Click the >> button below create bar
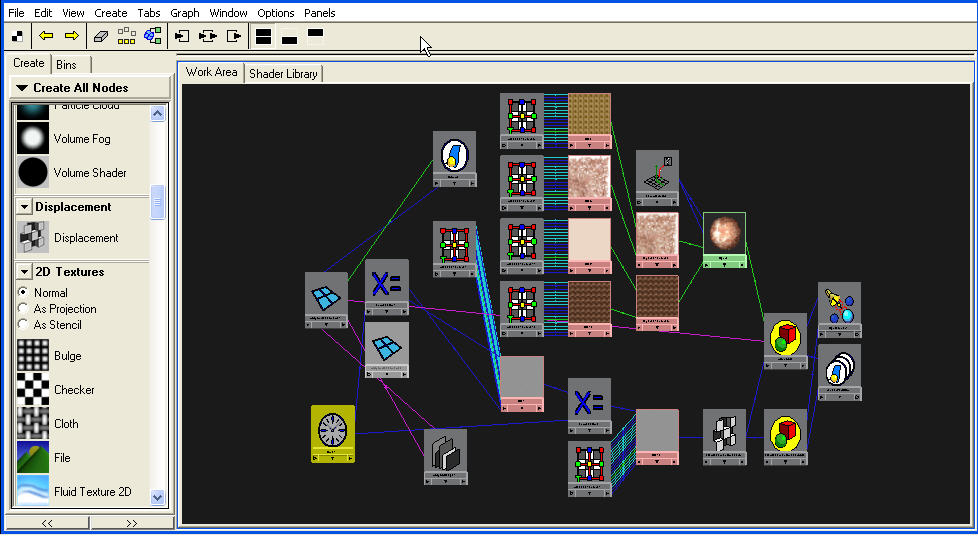This screenshot has width=978, height=536. pos(132,523)
